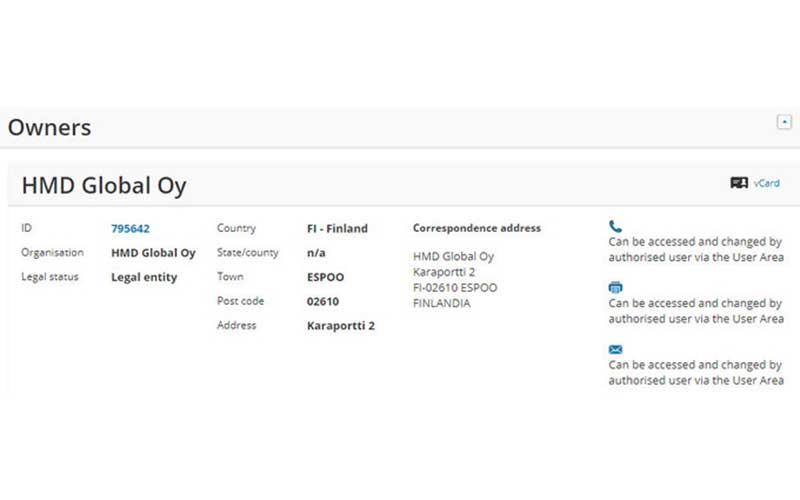This screenshot has height=500, width=800.
Task: Open owner ID 795642 link
Action: click(x=130, y=229)
